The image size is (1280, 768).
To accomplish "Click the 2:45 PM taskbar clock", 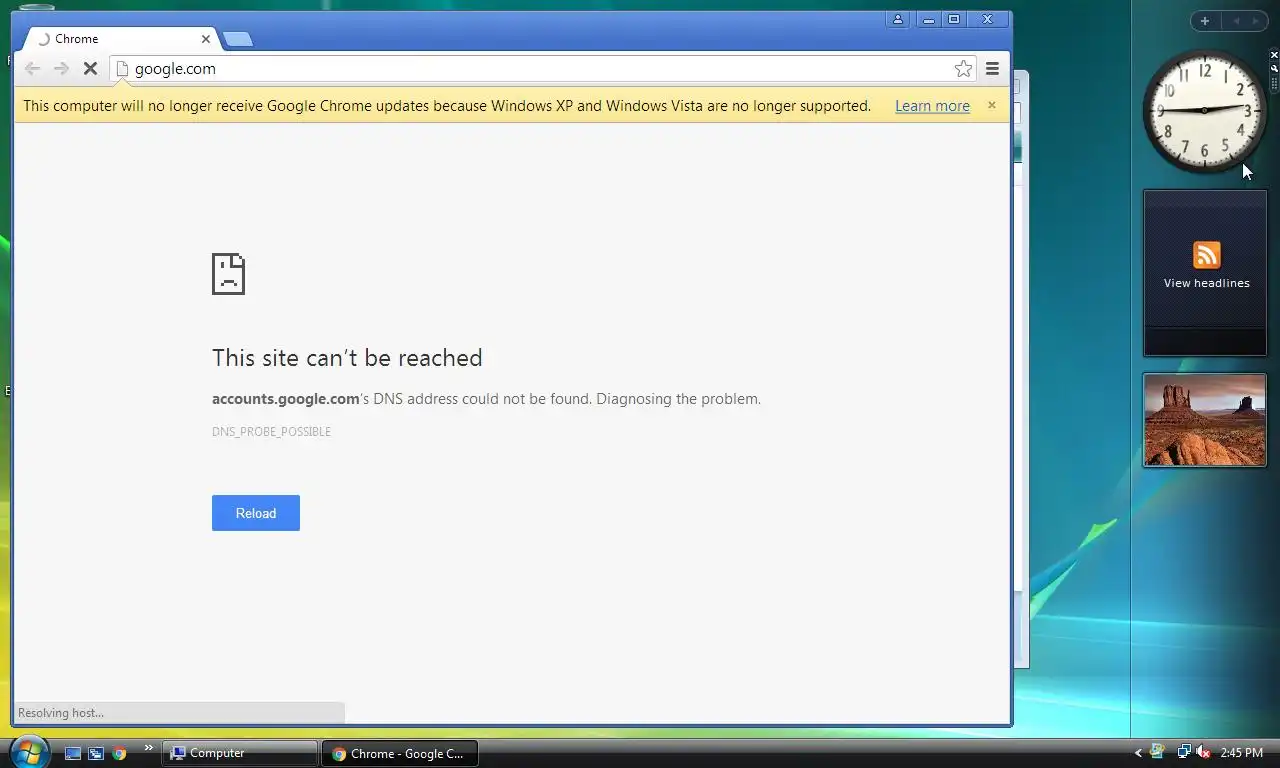I will coord(1242,753).
